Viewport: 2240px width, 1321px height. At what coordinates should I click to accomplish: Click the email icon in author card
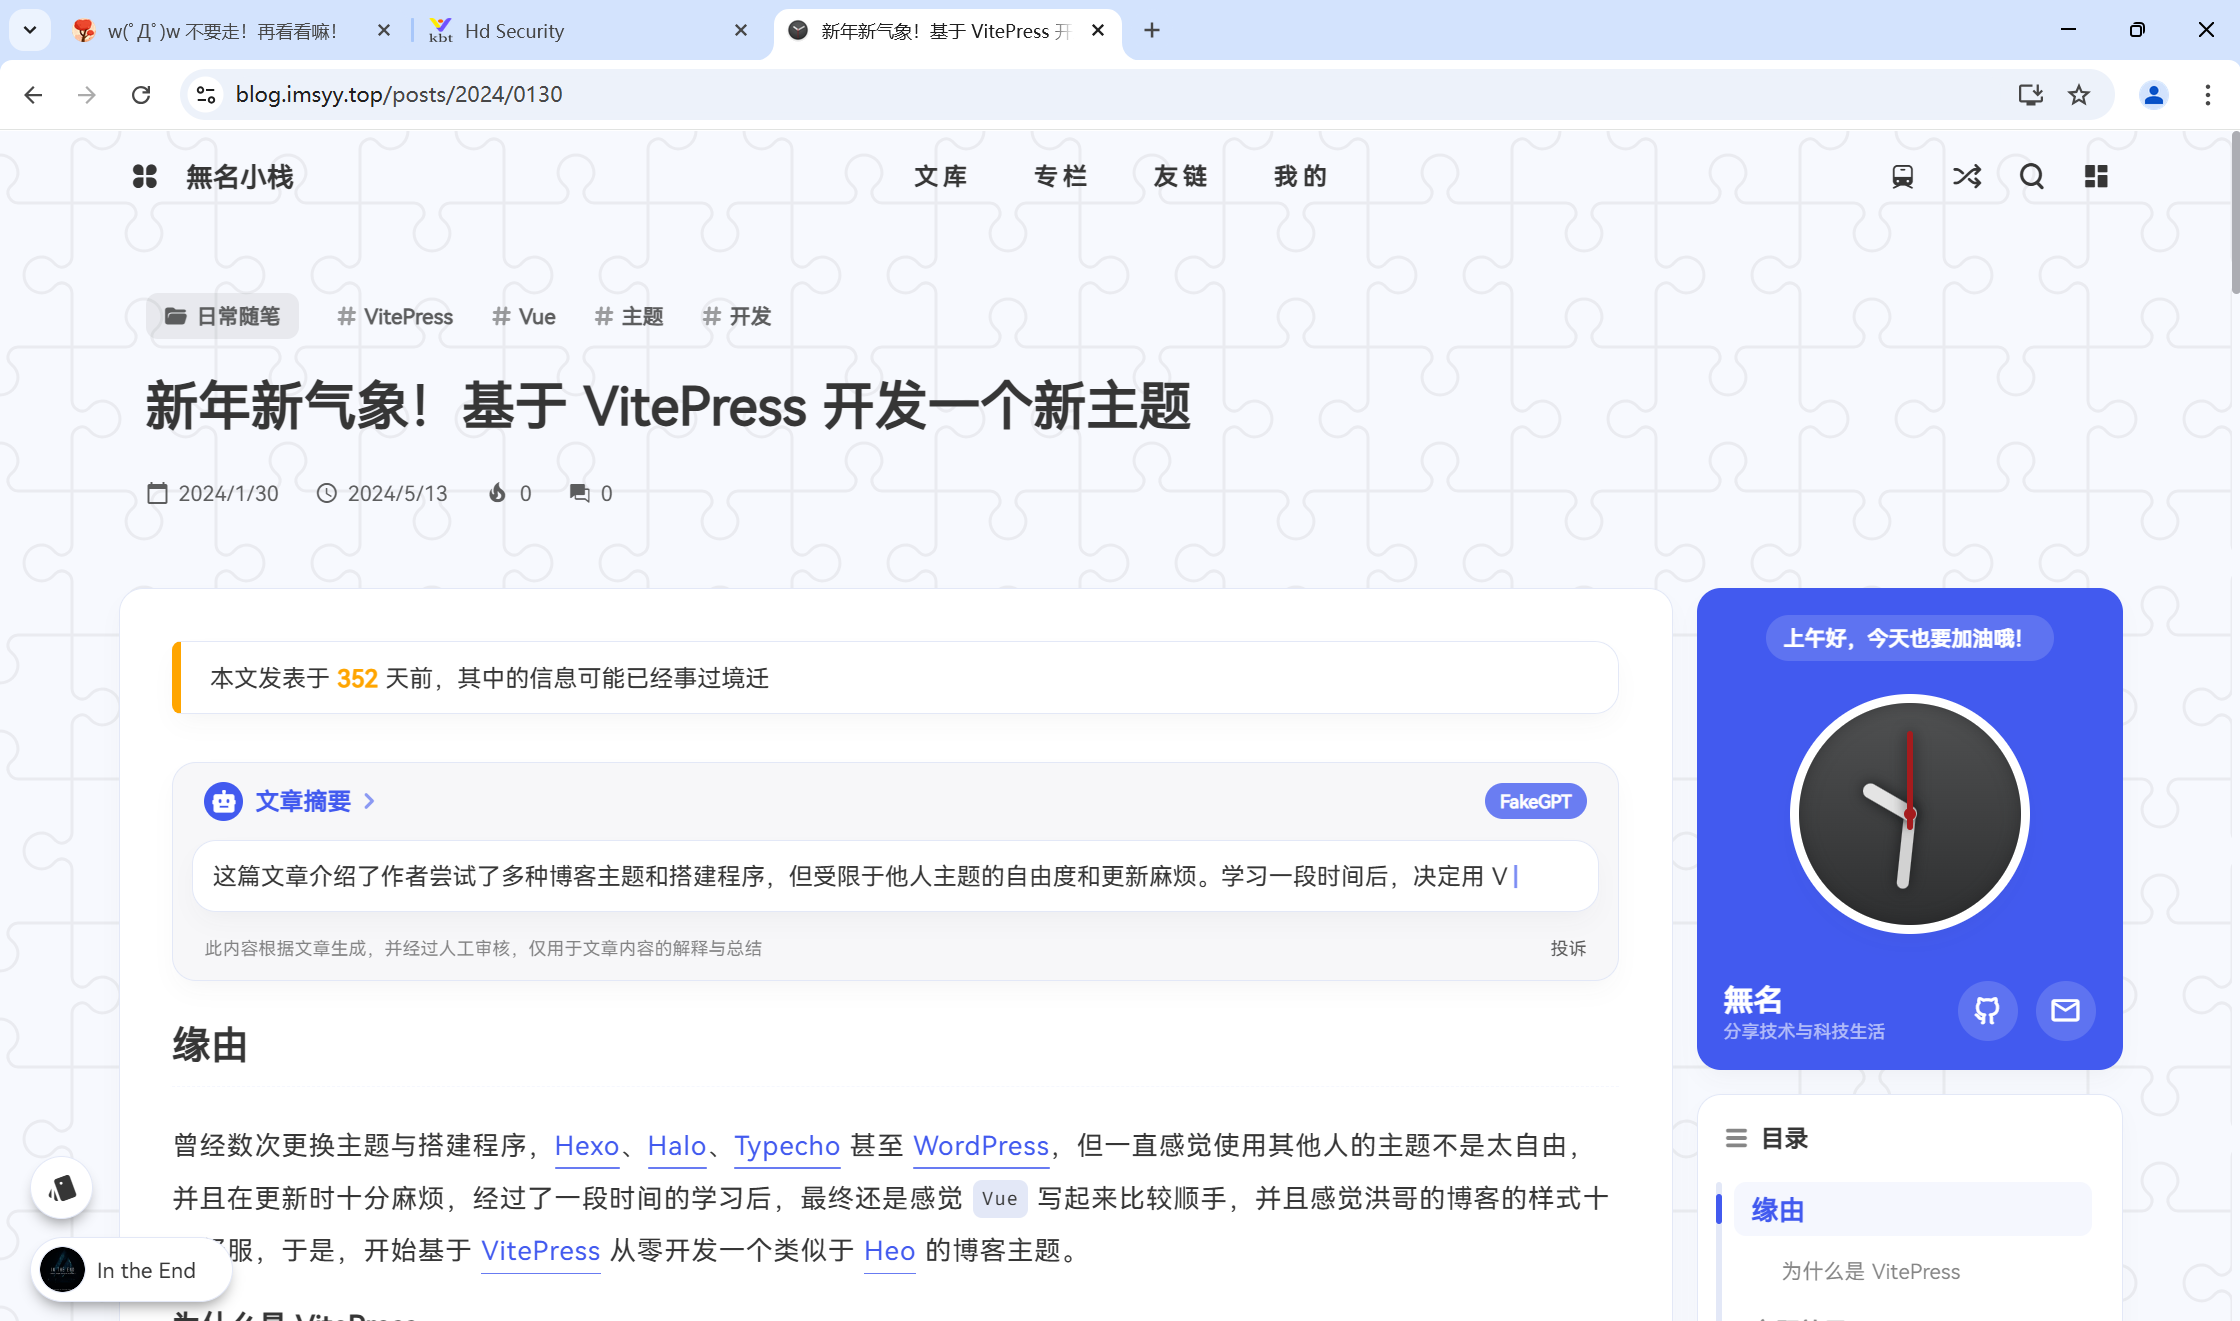2065,1011
